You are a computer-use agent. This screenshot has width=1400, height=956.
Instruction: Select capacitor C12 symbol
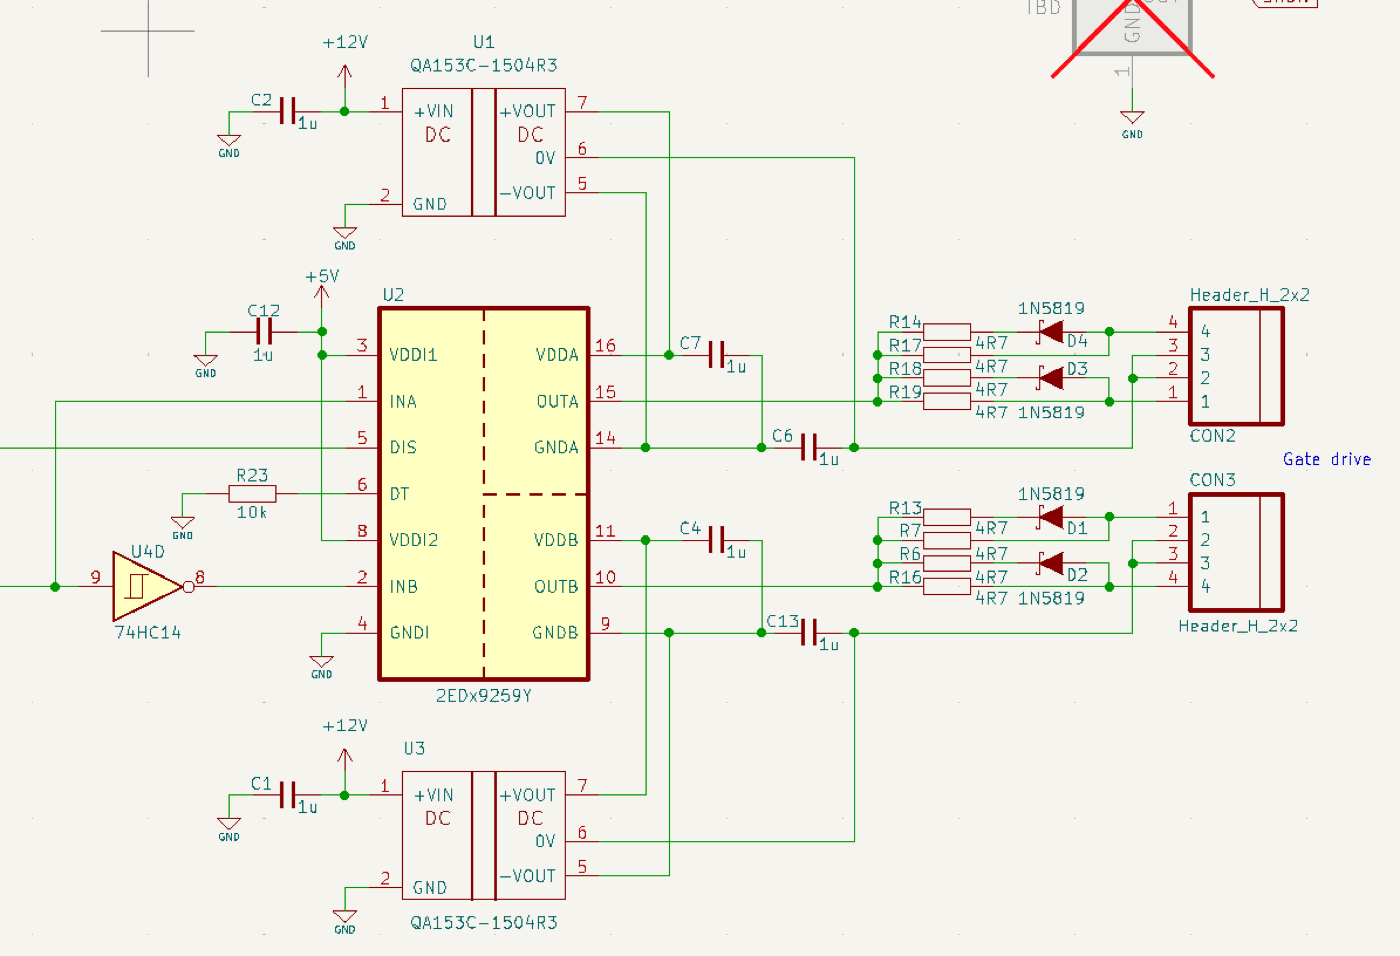[x=264, y=332]
